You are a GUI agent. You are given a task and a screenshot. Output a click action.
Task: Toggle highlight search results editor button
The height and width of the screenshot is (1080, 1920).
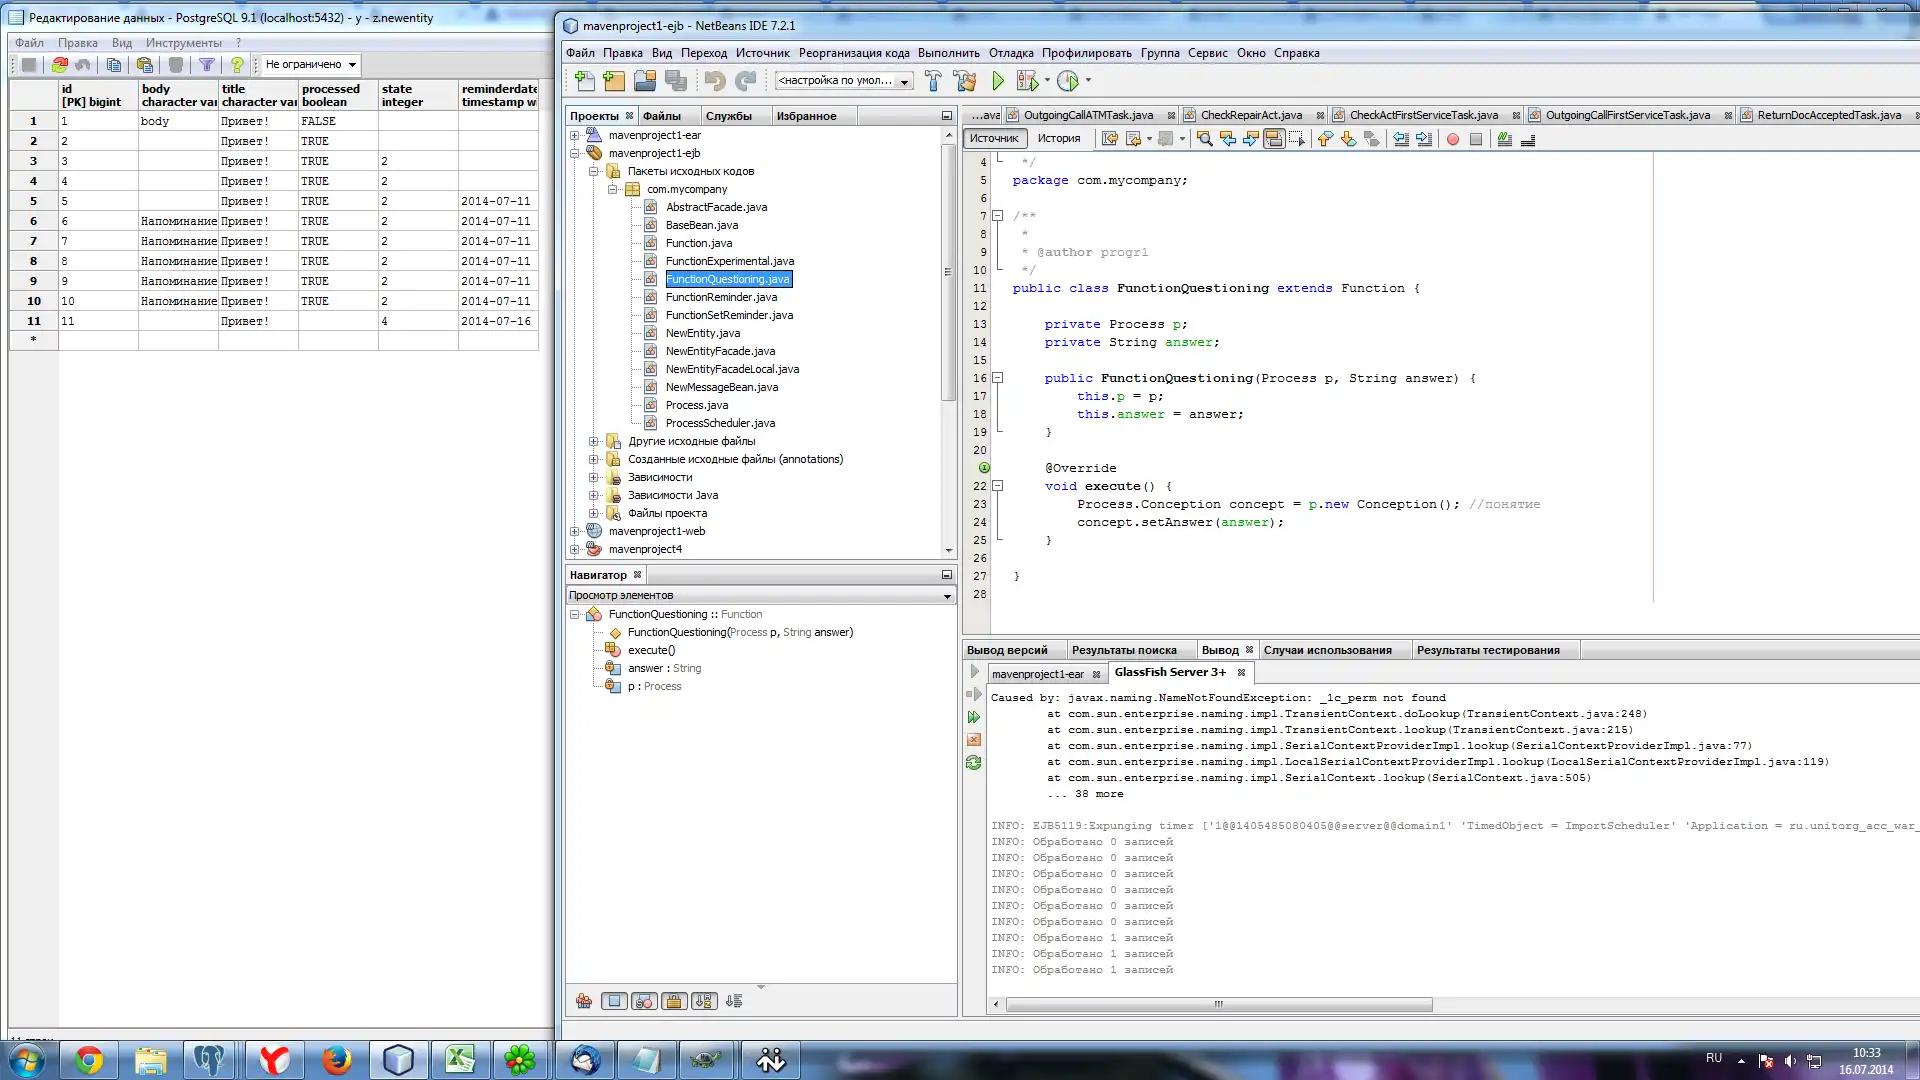(1273, 139)
